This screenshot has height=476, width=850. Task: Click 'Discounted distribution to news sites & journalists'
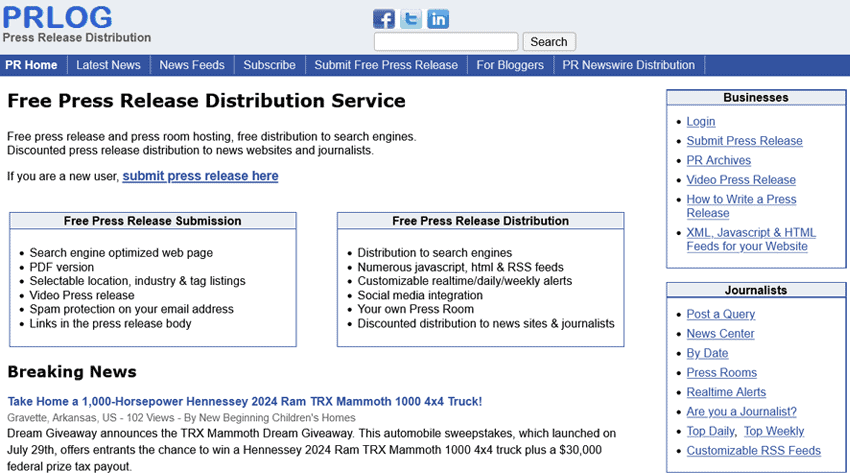click(486, 324)
